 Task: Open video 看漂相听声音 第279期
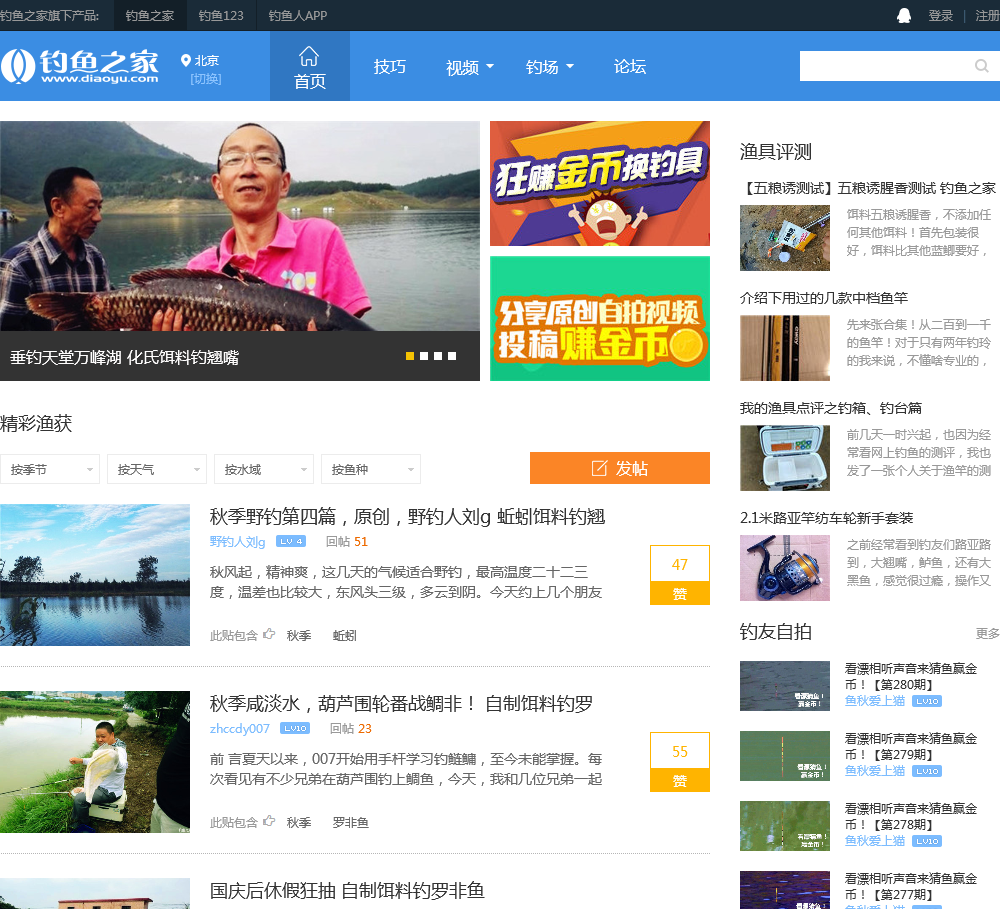pyautogui.click(x=911, y=746)
